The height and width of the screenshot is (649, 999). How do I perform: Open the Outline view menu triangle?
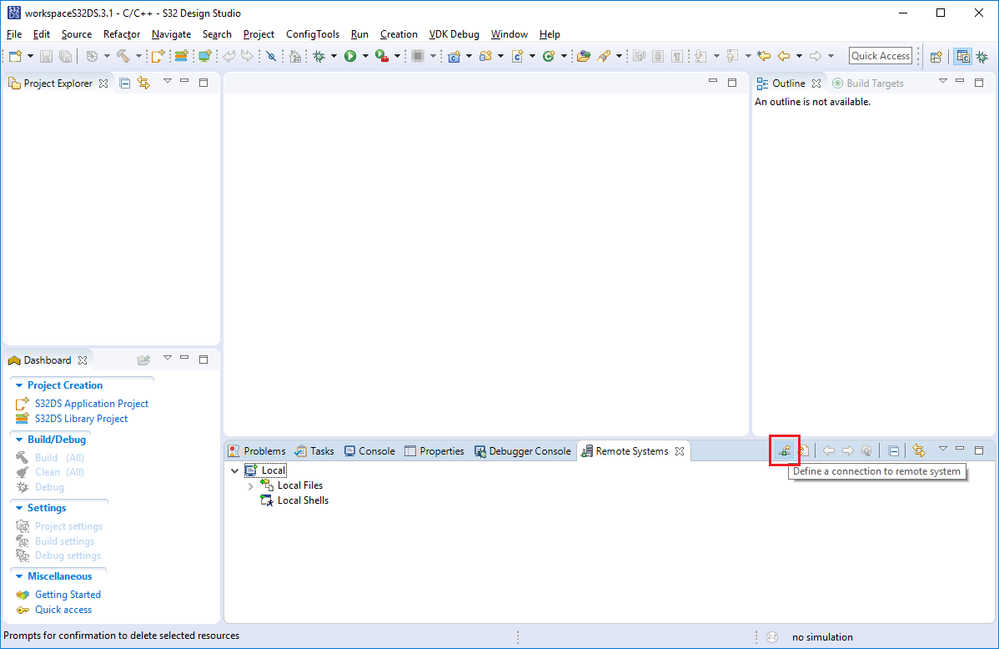[943, 81]
